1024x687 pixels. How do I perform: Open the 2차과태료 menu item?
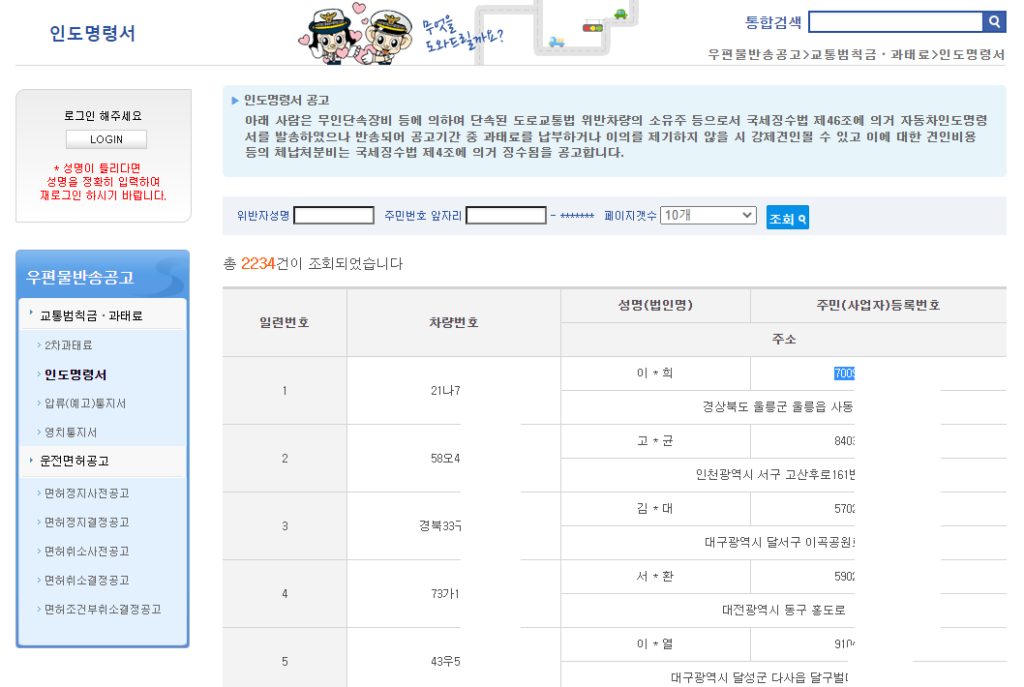[x=68, y=345]
